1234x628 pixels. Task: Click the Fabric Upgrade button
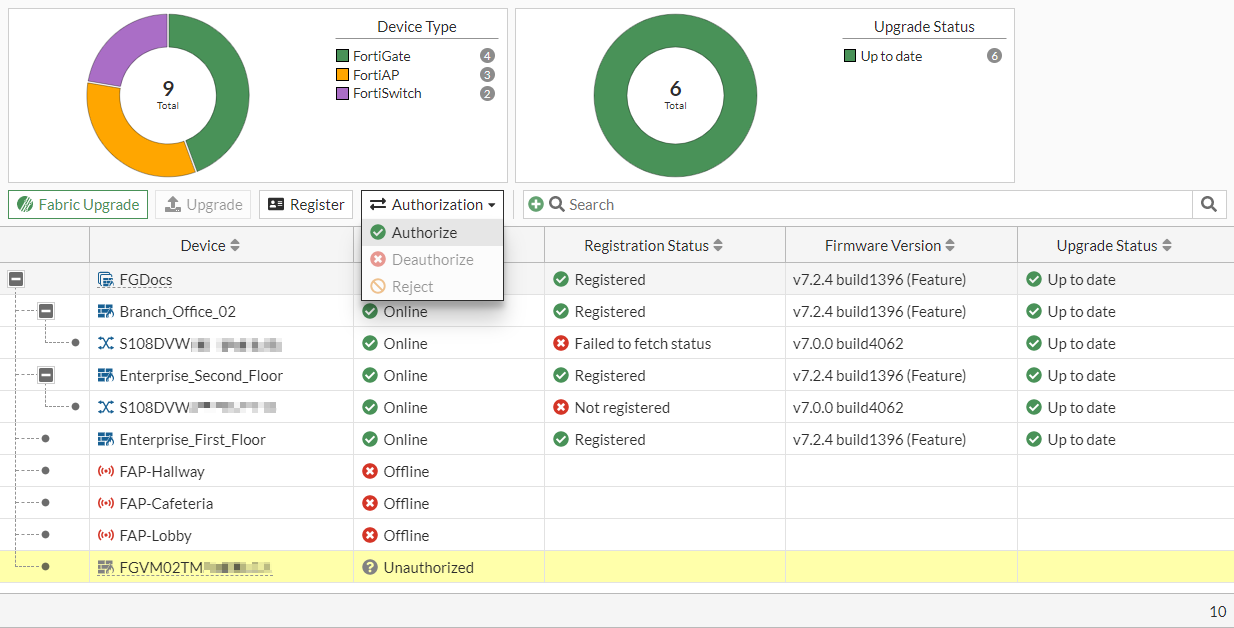(x=78, y=204)
